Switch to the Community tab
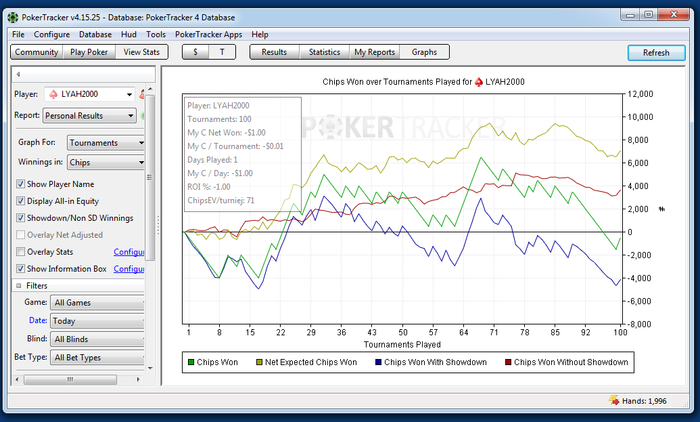 tap(37, 52)
